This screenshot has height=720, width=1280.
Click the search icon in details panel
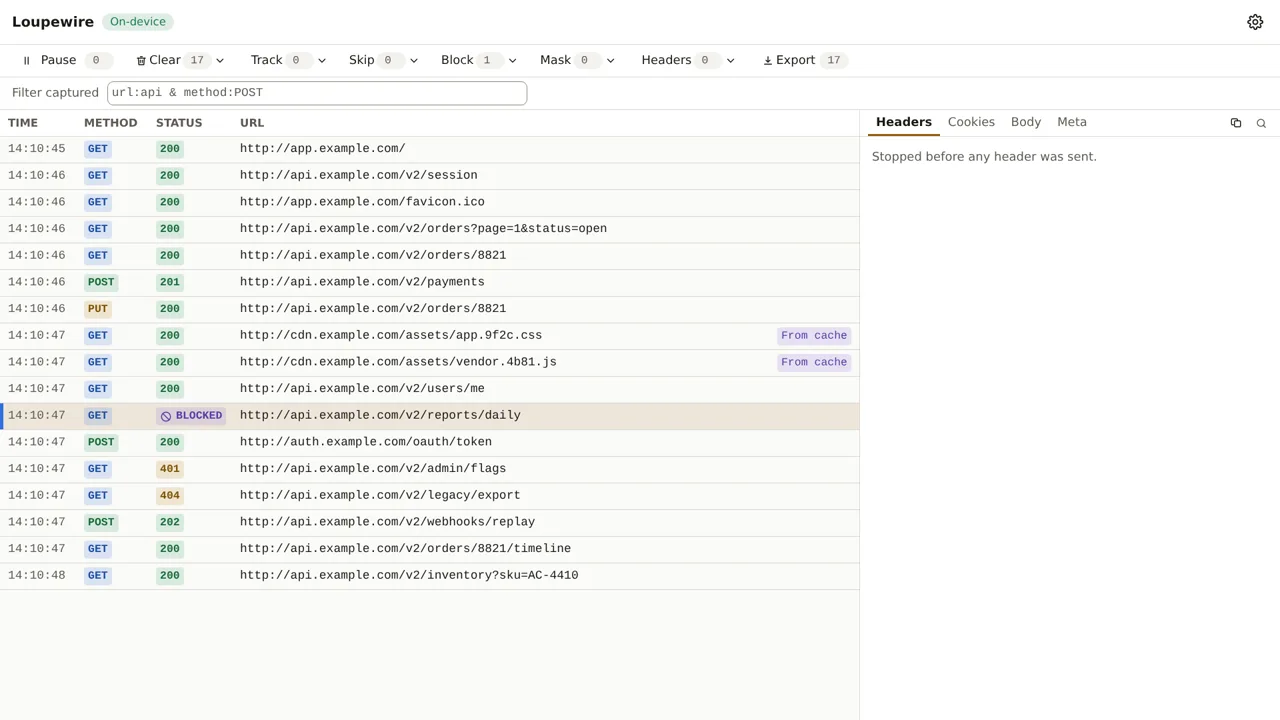(1261, 123)
